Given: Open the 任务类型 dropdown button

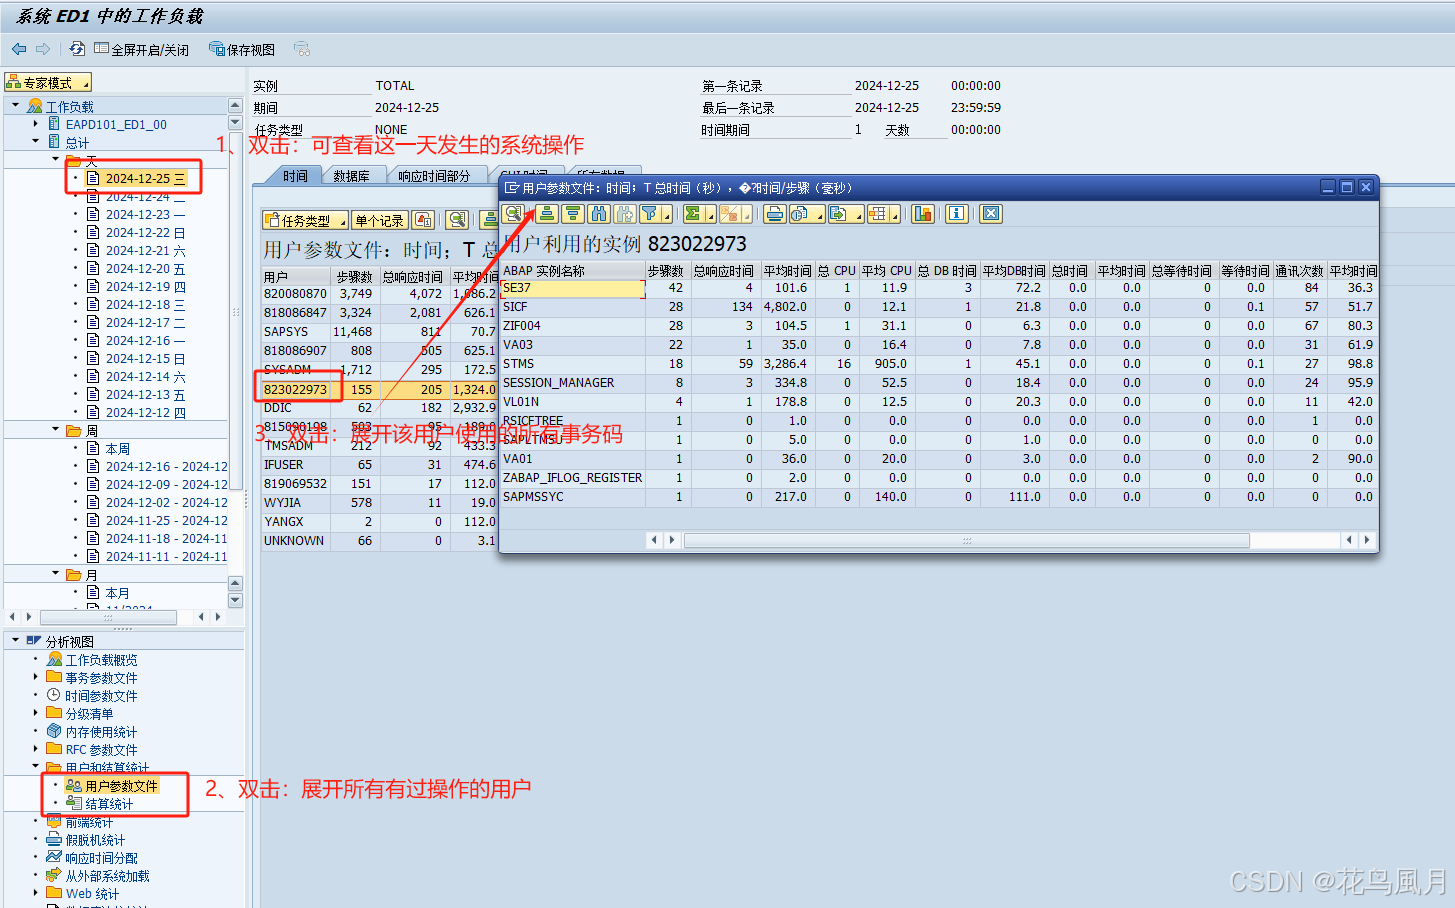Looking at the screenshot, I should tap(305, 220).
